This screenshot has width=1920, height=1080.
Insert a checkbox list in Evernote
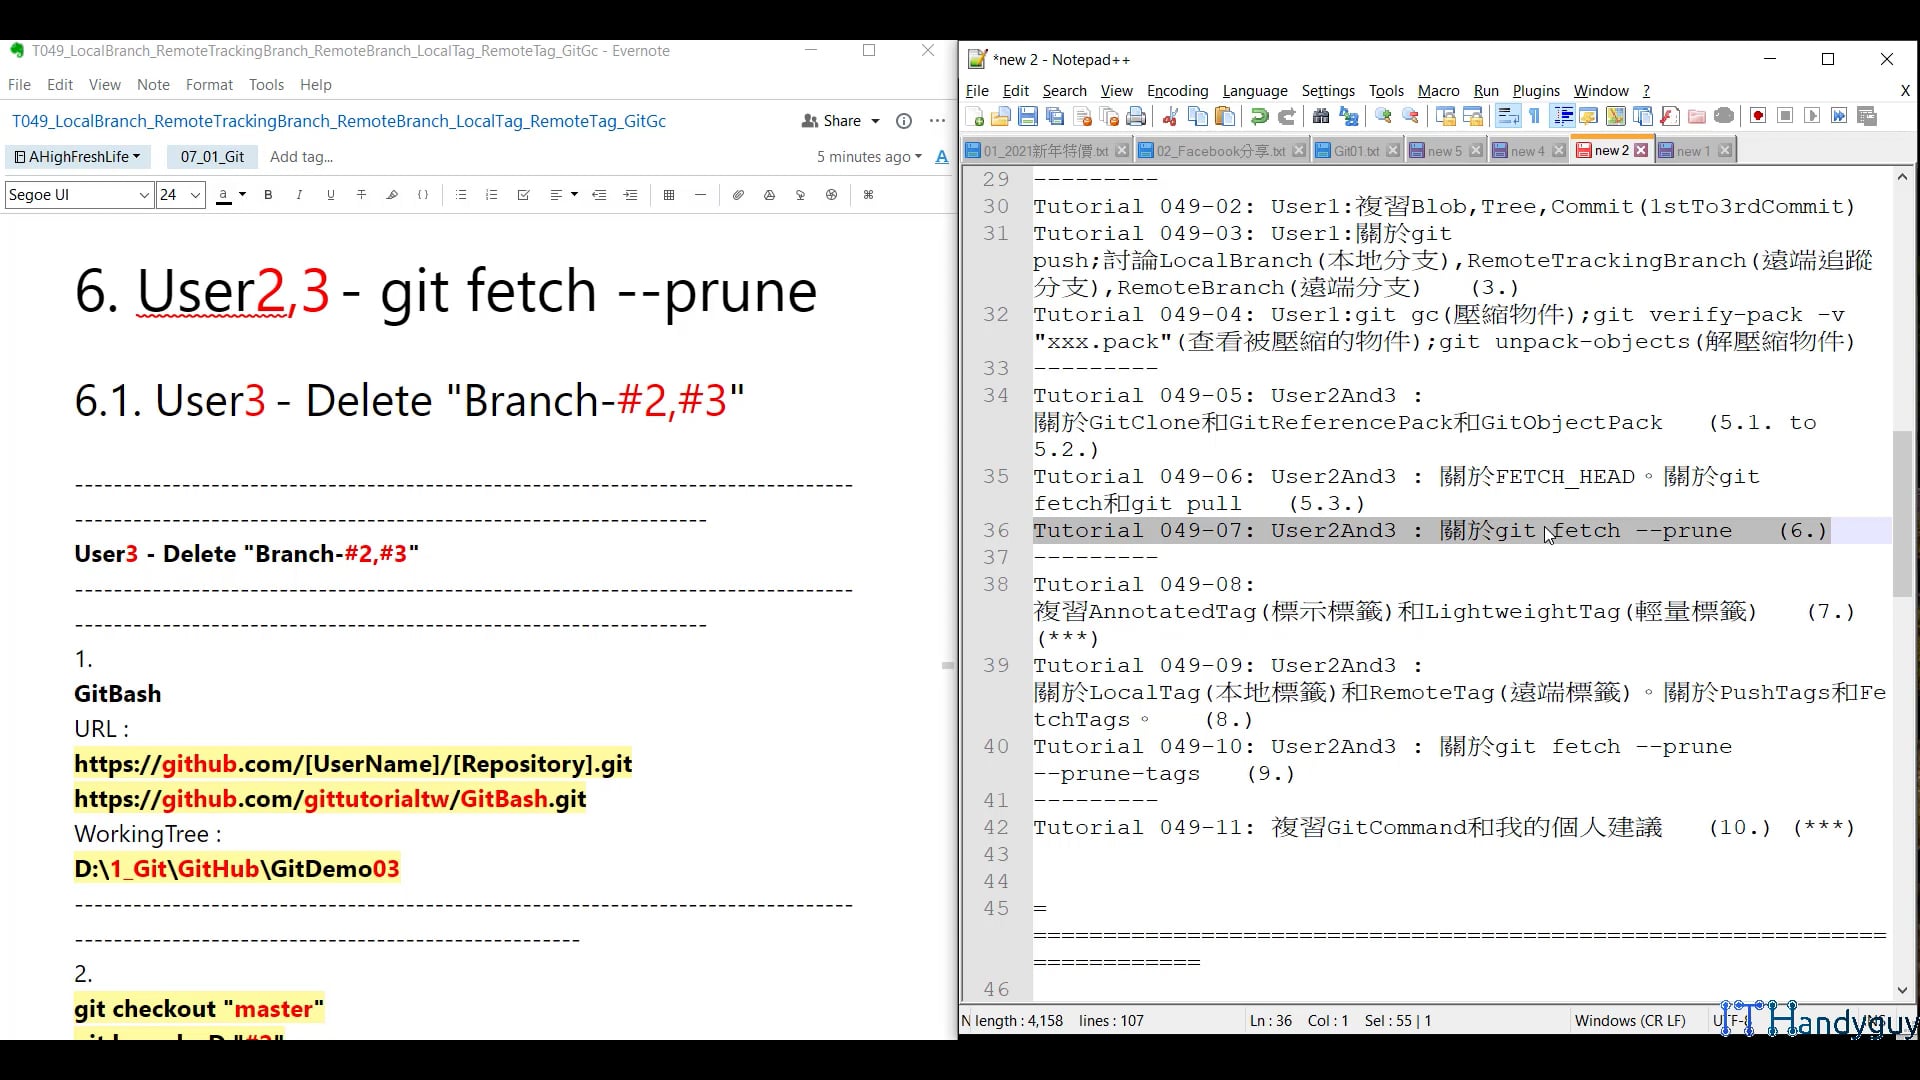[x=523, y=195]
